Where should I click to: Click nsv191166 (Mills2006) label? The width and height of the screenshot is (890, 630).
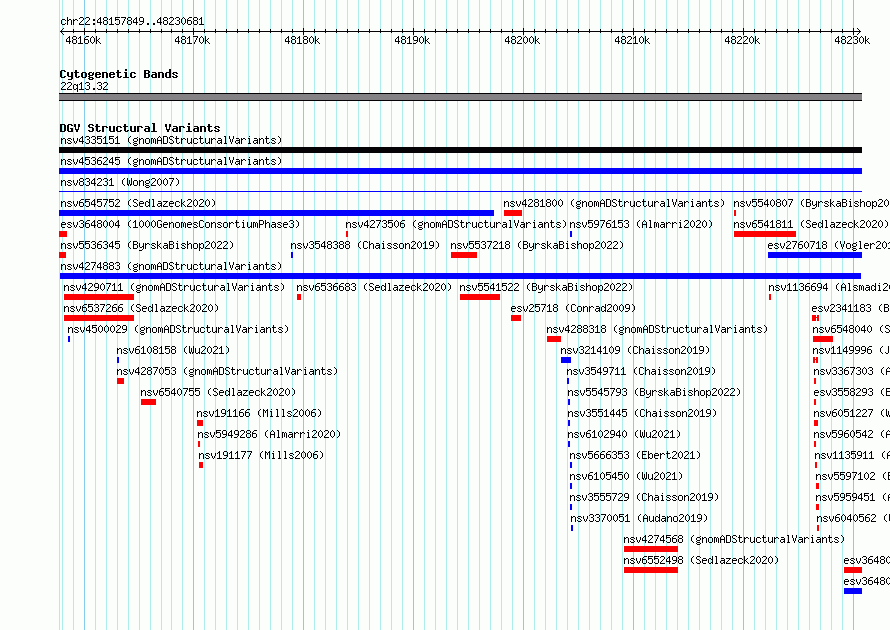click(259, 413)
